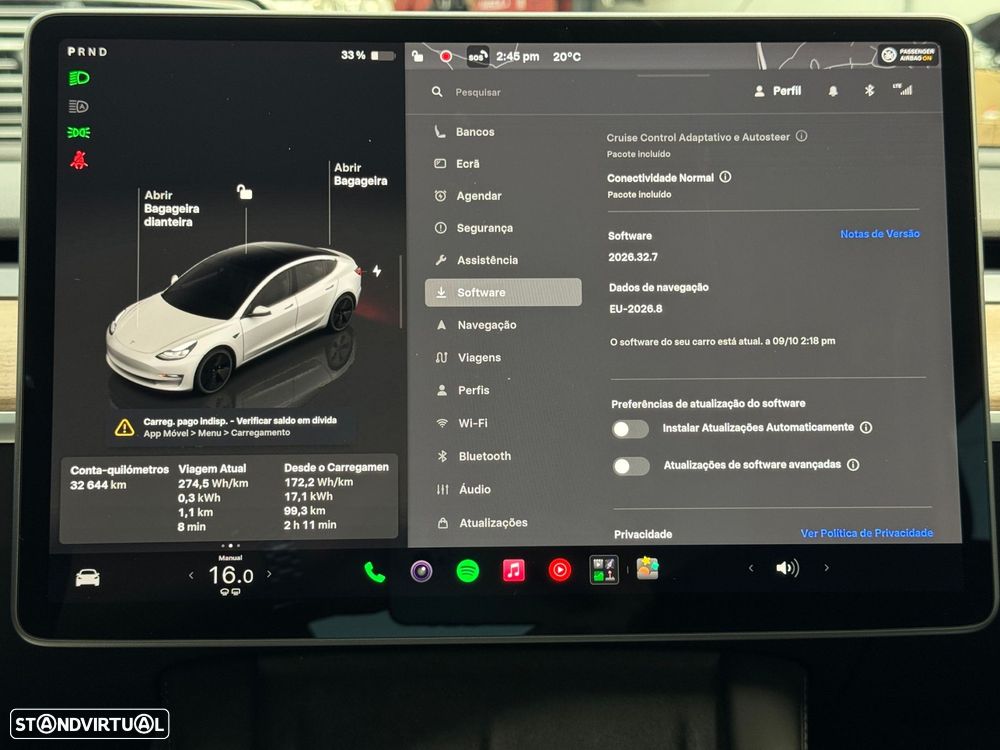Enable Atualizações de software avançadas switch
The height and width of the screenshot is (750, 1000).
(631, 466)
